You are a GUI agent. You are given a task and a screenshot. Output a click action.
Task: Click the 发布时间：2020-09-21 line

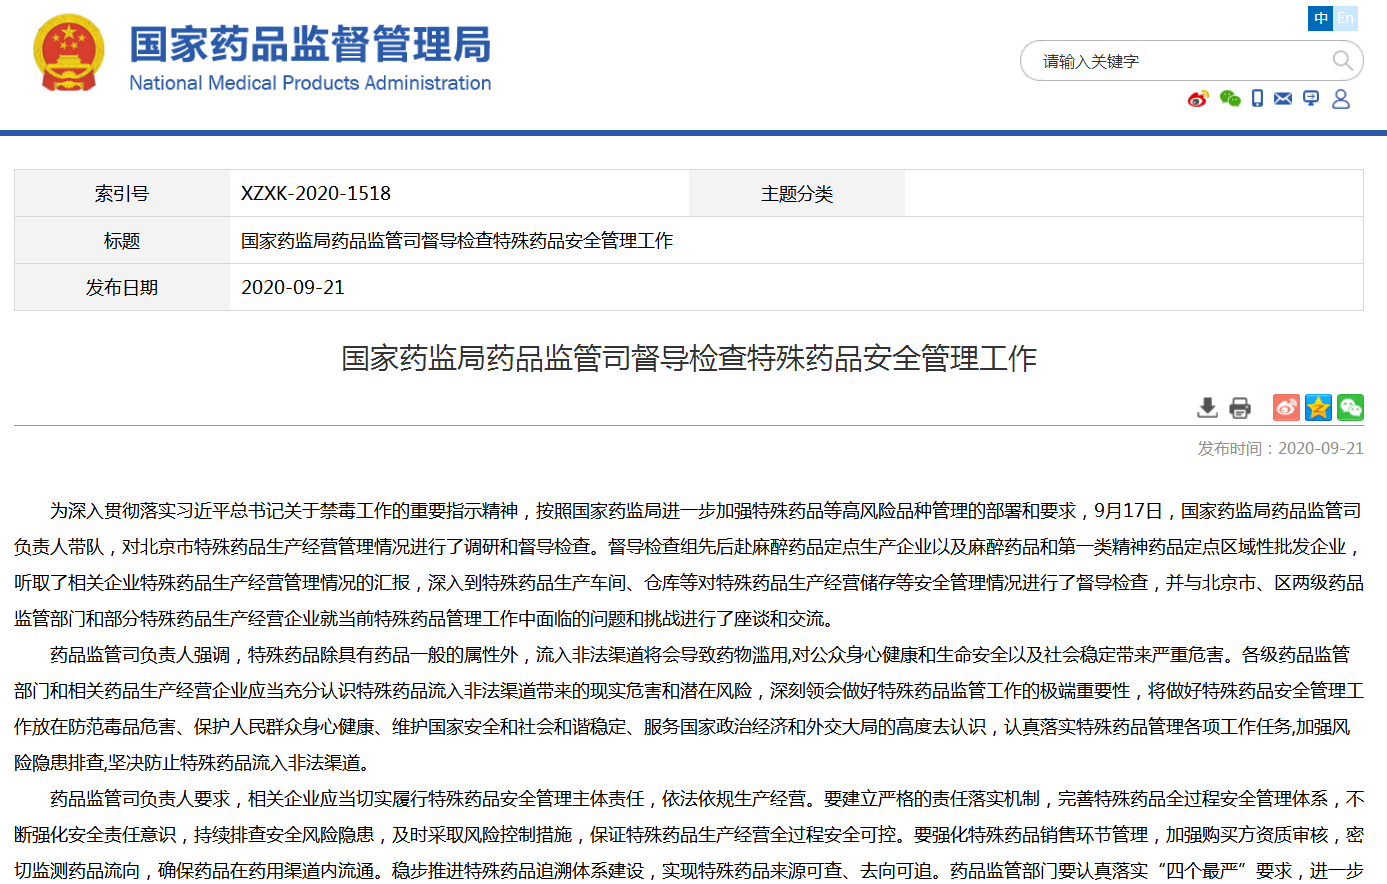pos(1281,448)
